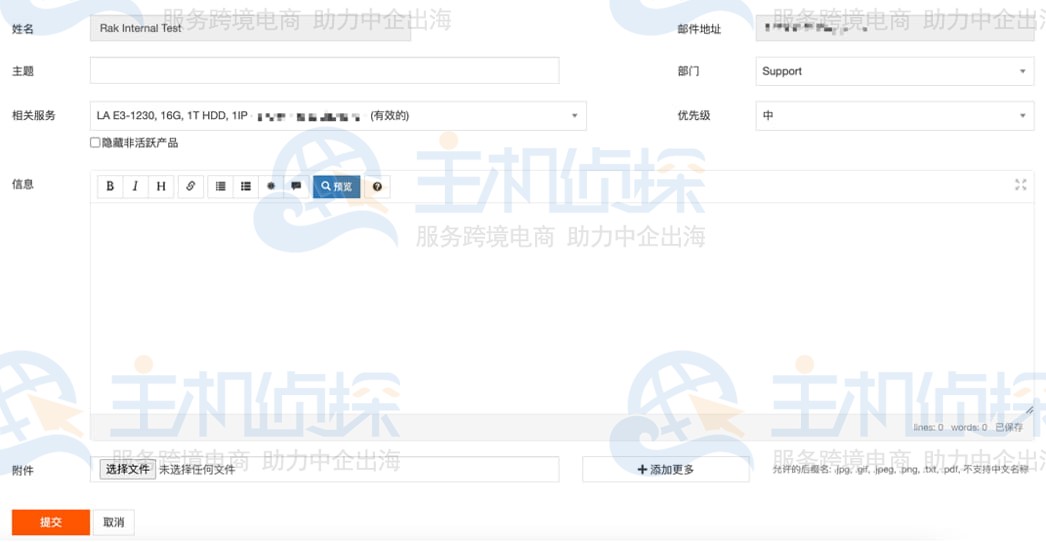Check the 隐藏非活跃产品 checkbox
1046x542 pixels.
[96, 143]
